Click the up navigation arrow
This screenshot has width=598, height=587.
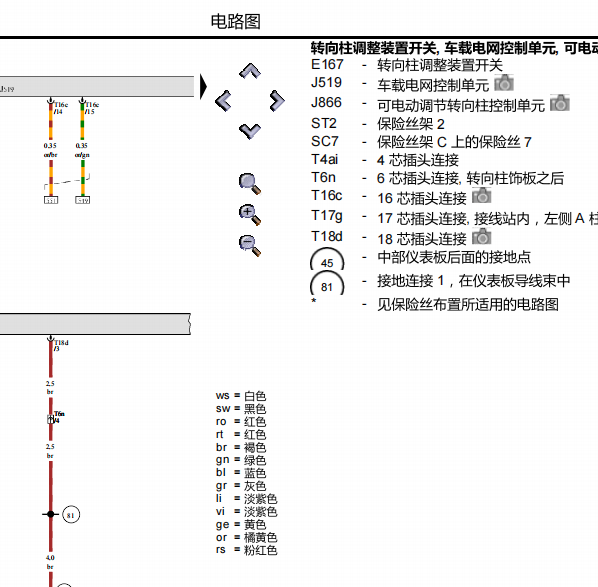250,71
